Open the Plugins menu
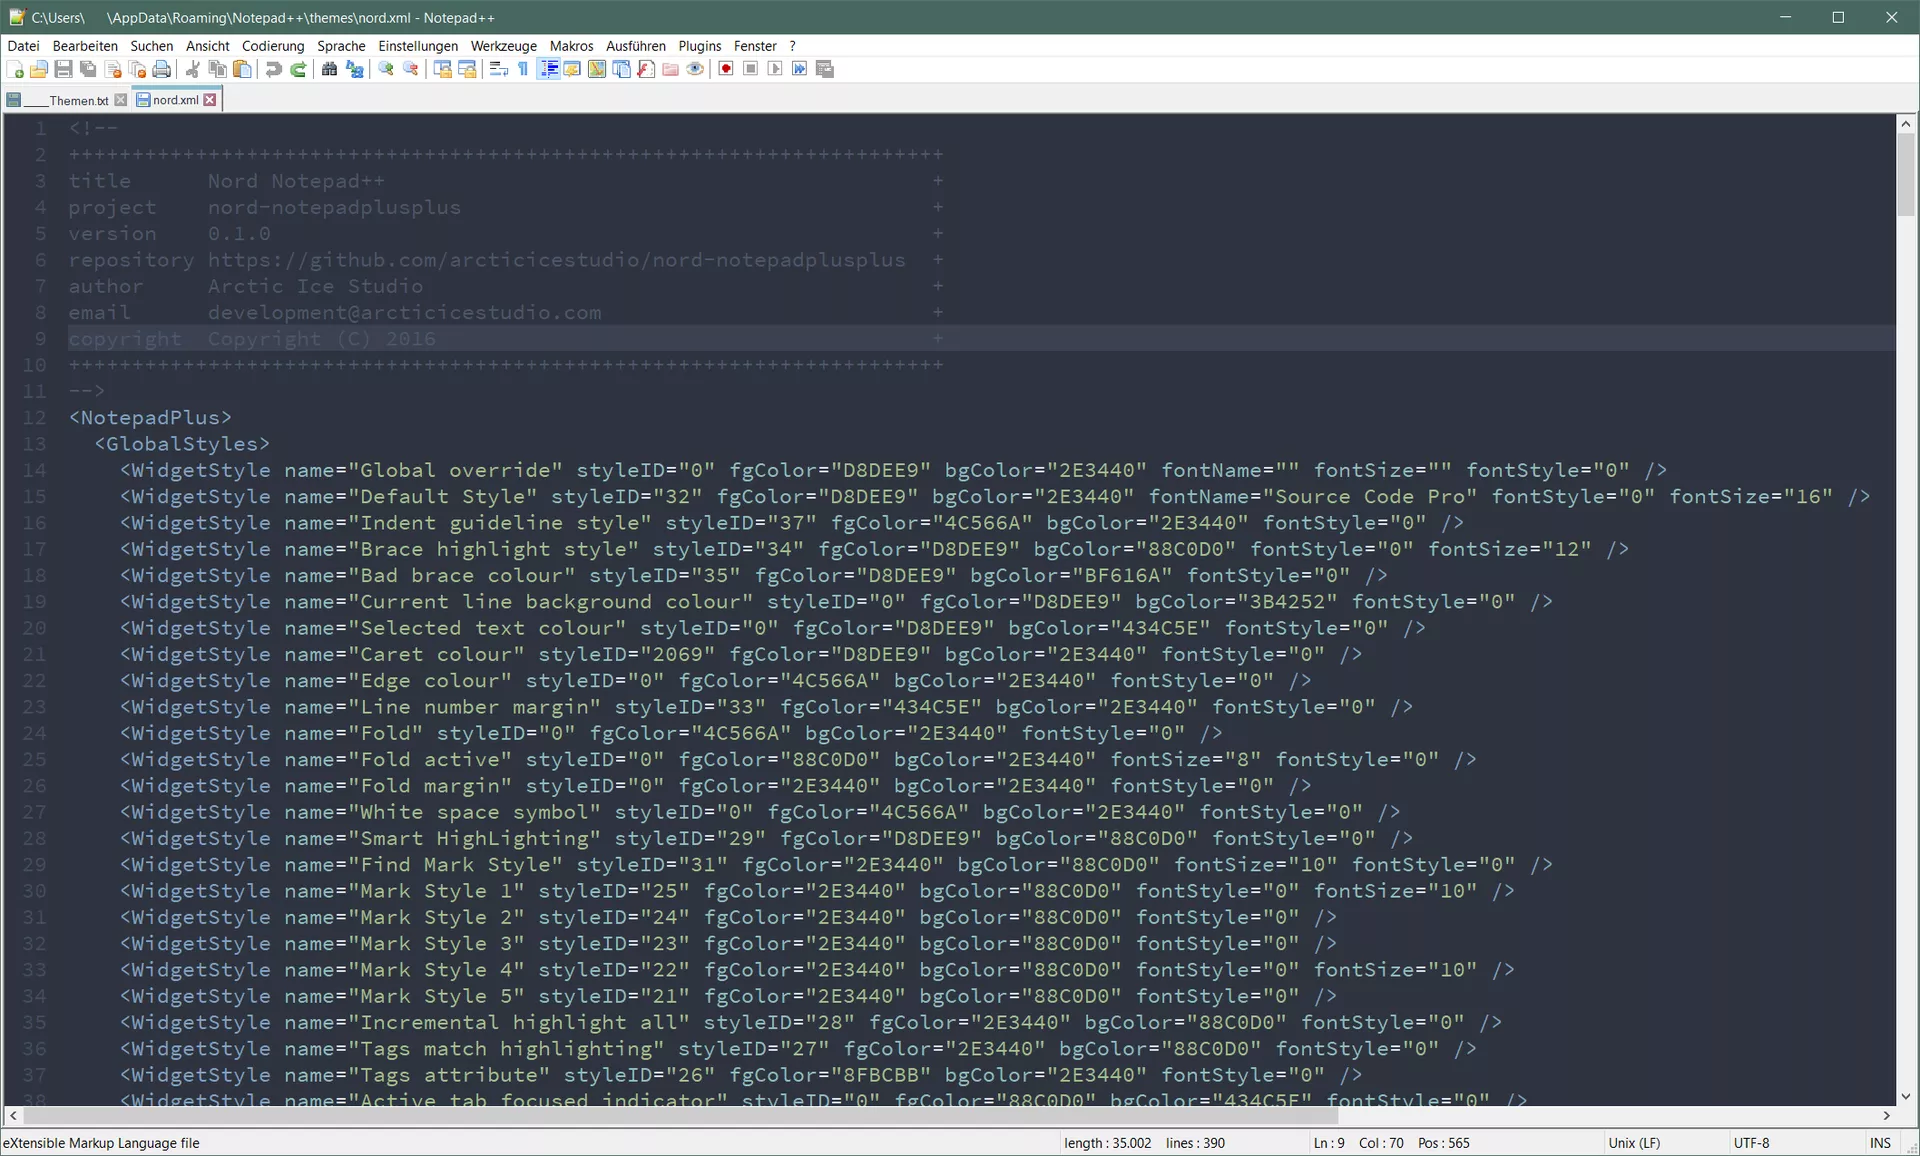The height and width of the screenshot is (1156, 1920). point(699,46)
